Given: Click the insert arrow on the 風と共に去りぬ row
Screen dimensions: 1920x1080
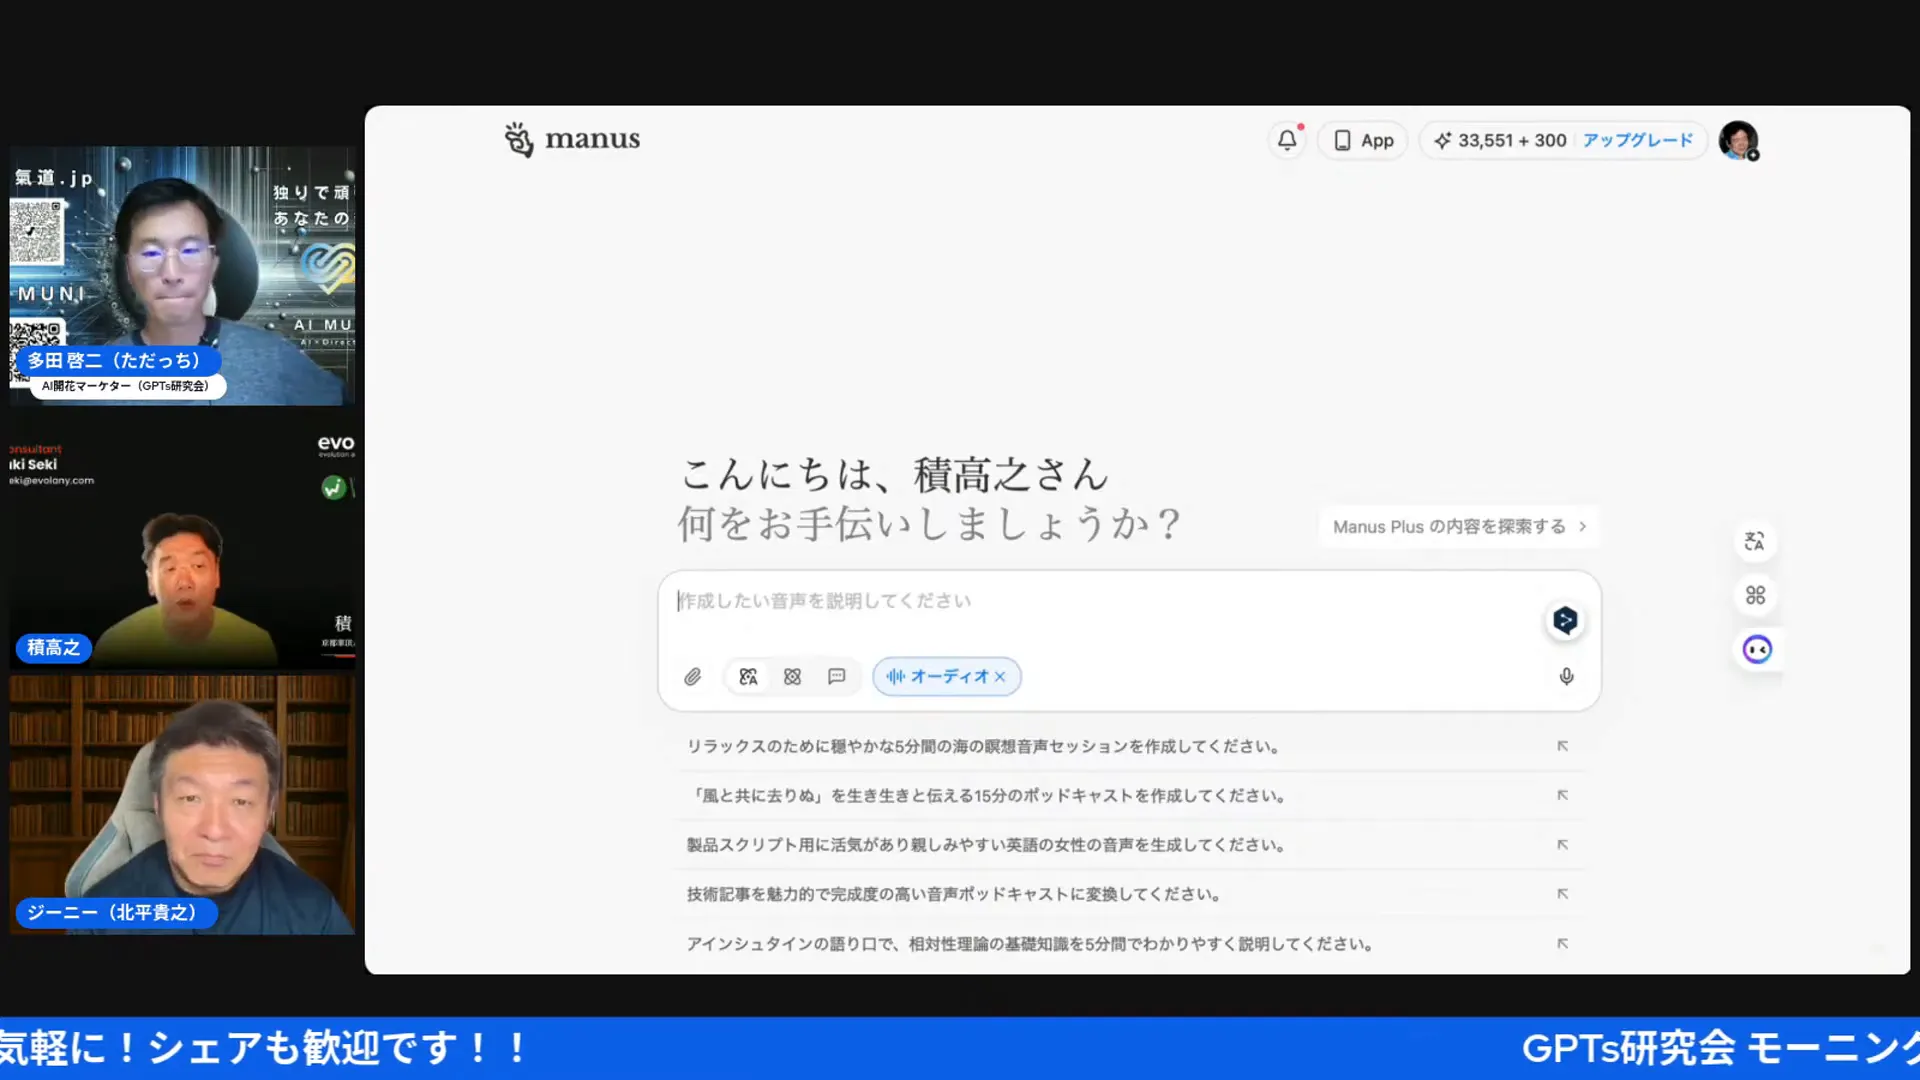Looking at the screenshot, I should [x=1562, y=796].
